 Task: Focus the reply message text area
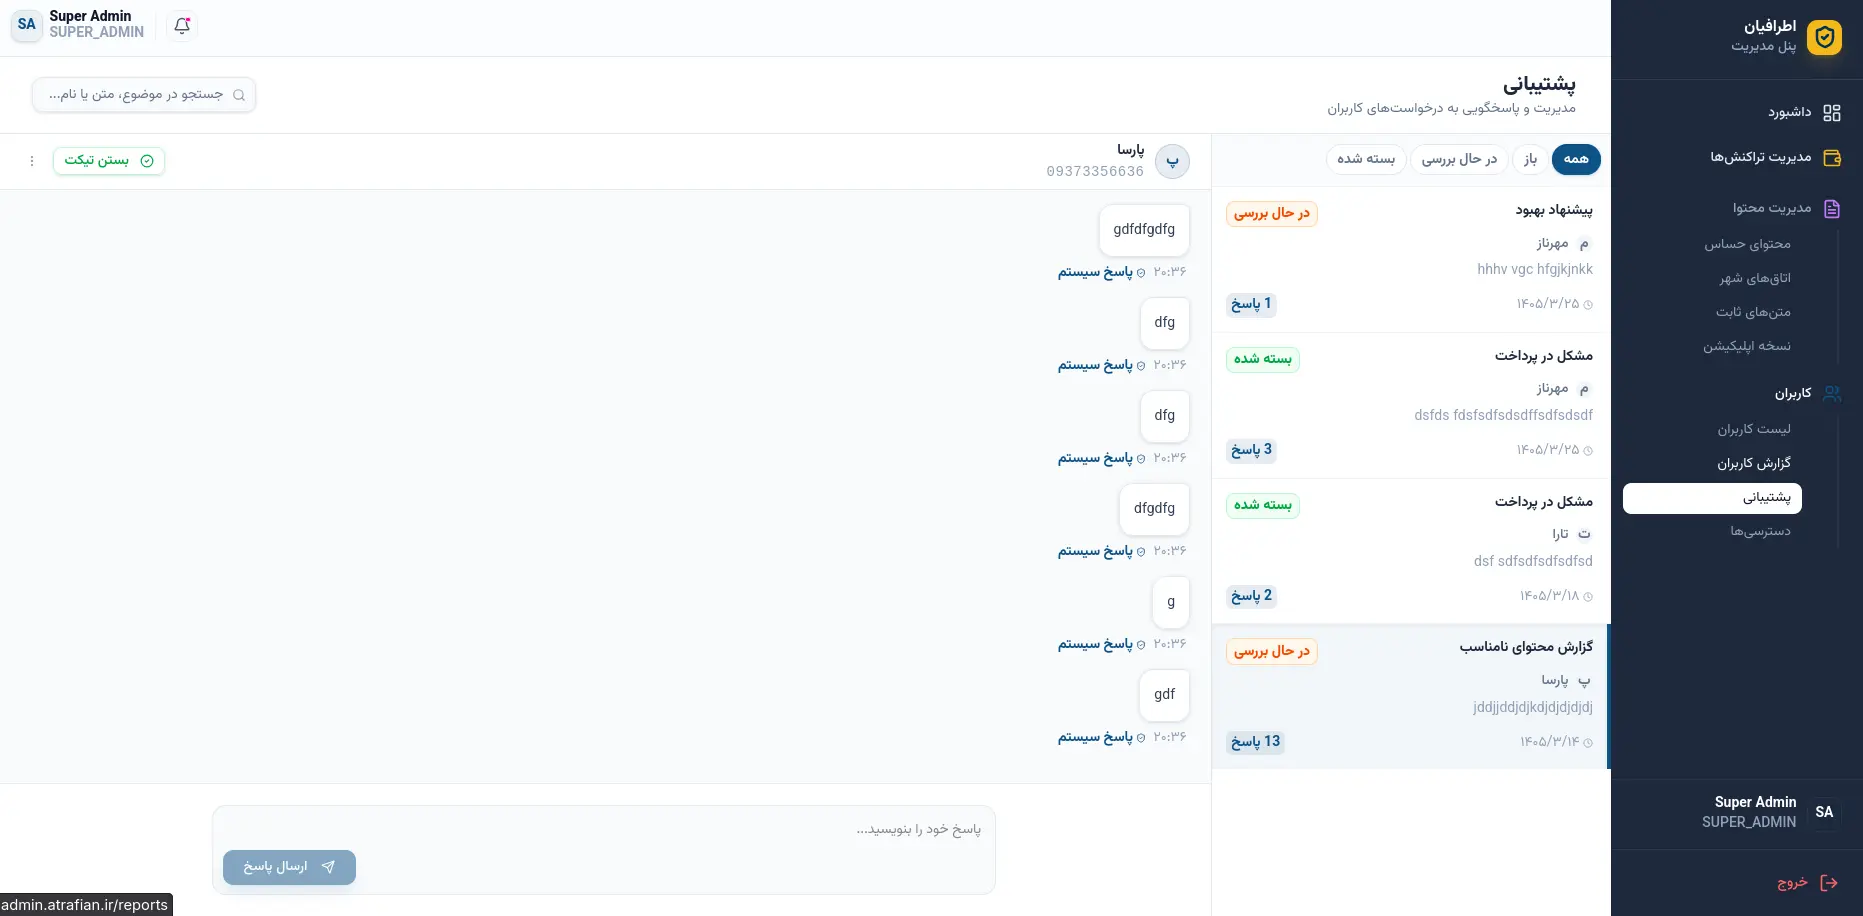pyautogui.click(x=604, y=830)
